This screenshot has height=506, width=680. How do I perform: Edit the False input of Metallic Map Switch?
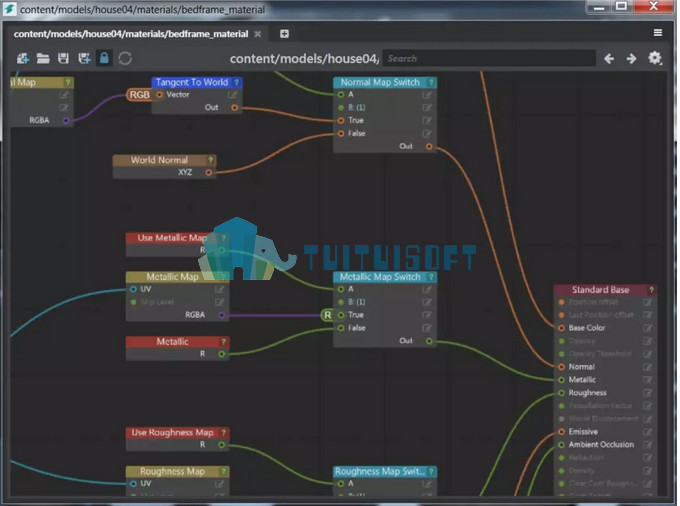(427, 328)
